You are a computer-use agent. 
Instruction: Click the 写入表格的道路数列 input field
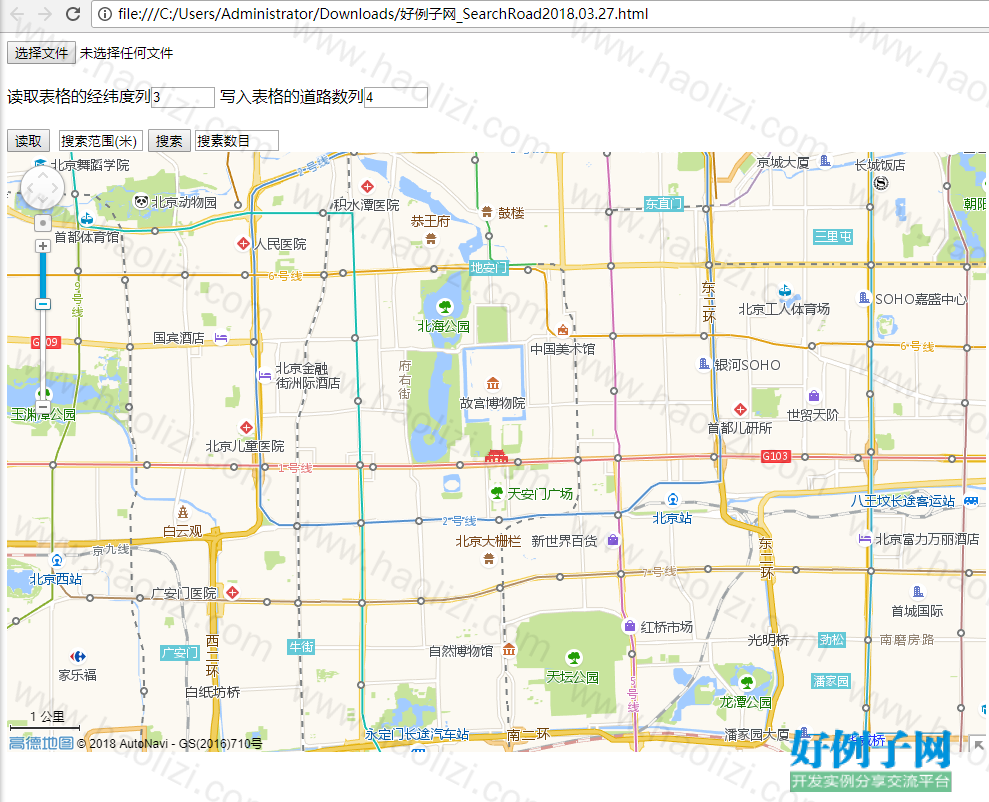click(396, 97)
